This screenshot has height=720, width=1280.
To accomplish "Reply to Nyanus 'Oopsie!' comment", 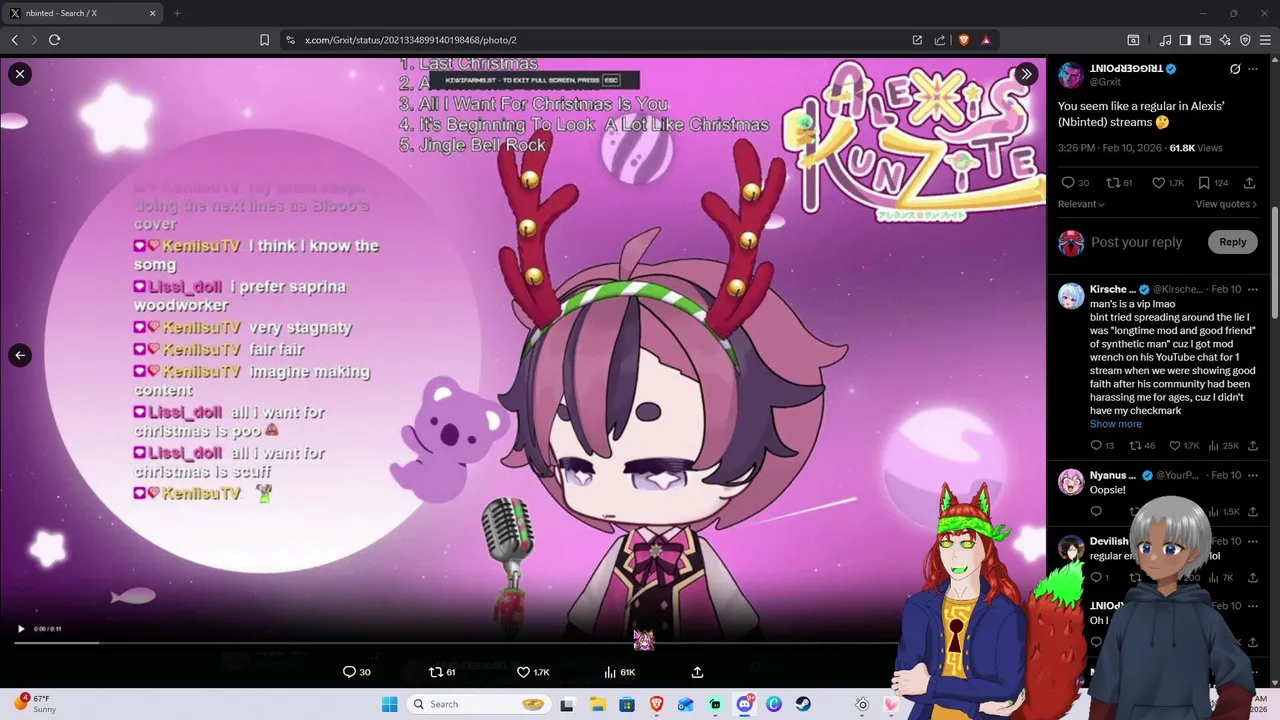I will click(x=1096, y=512).
